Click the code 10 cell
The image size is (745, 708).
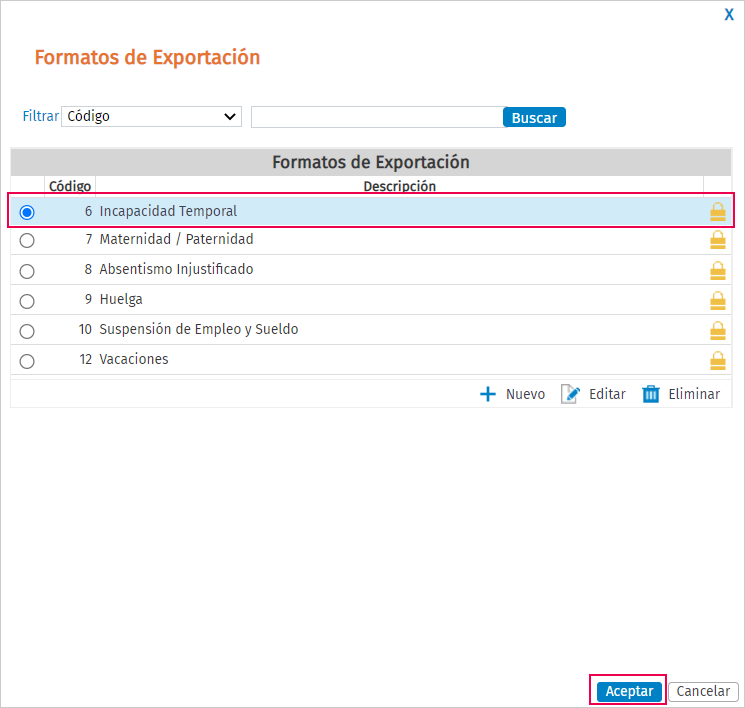click(x=85, y=329)
